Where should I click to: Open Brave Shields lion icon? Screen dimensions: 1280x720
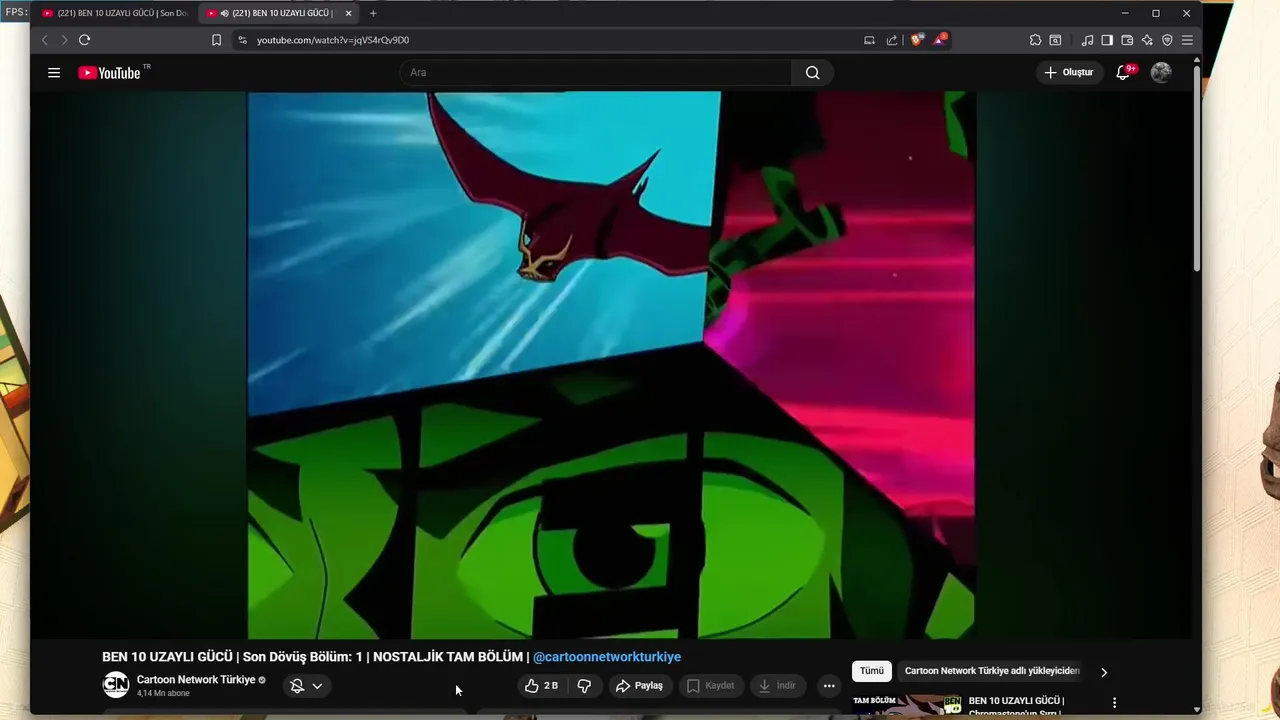coord(916,40)
